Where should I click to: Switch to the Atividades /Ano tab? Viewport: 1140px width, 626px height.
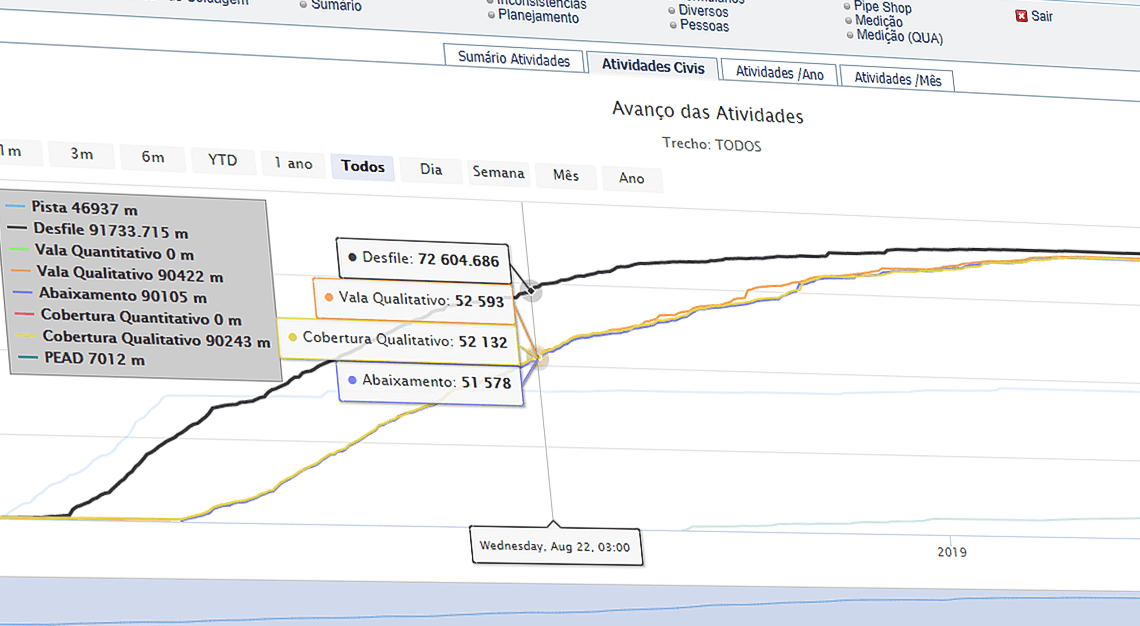coord(778,74)
